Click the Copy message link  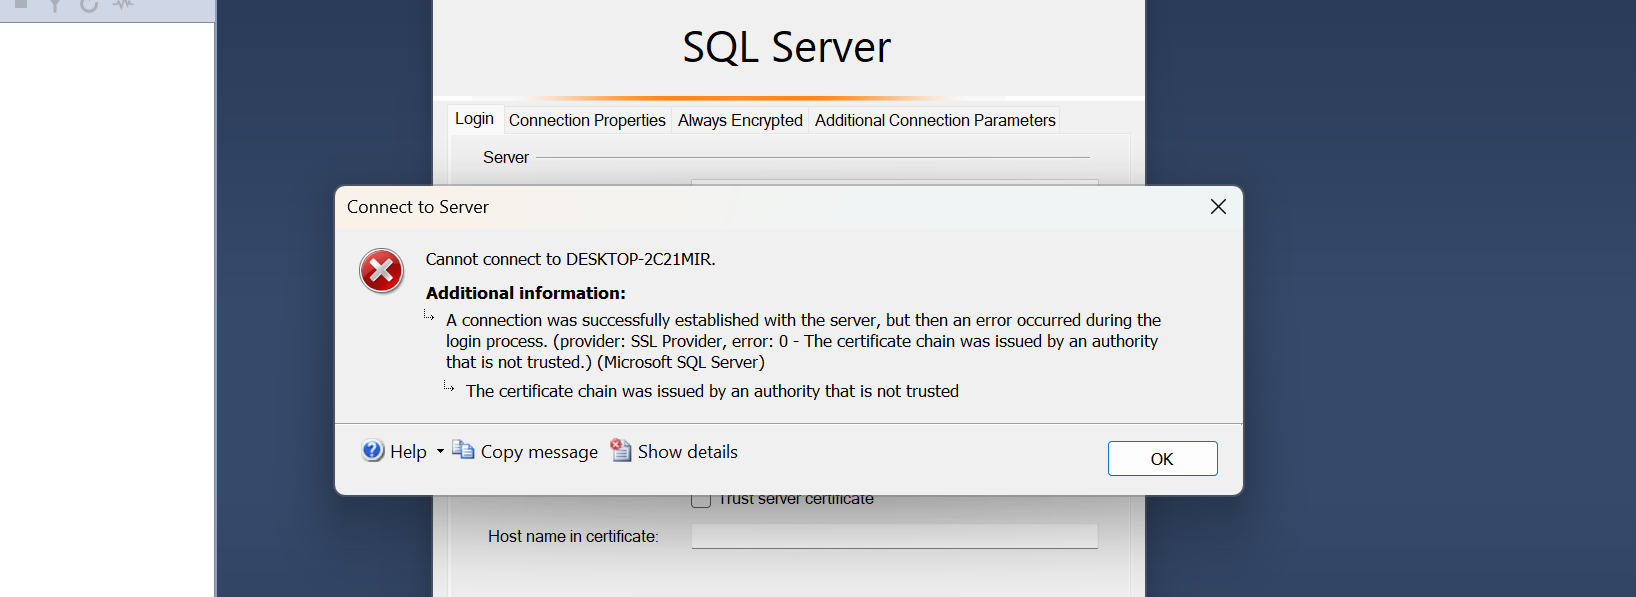point(539,451)
